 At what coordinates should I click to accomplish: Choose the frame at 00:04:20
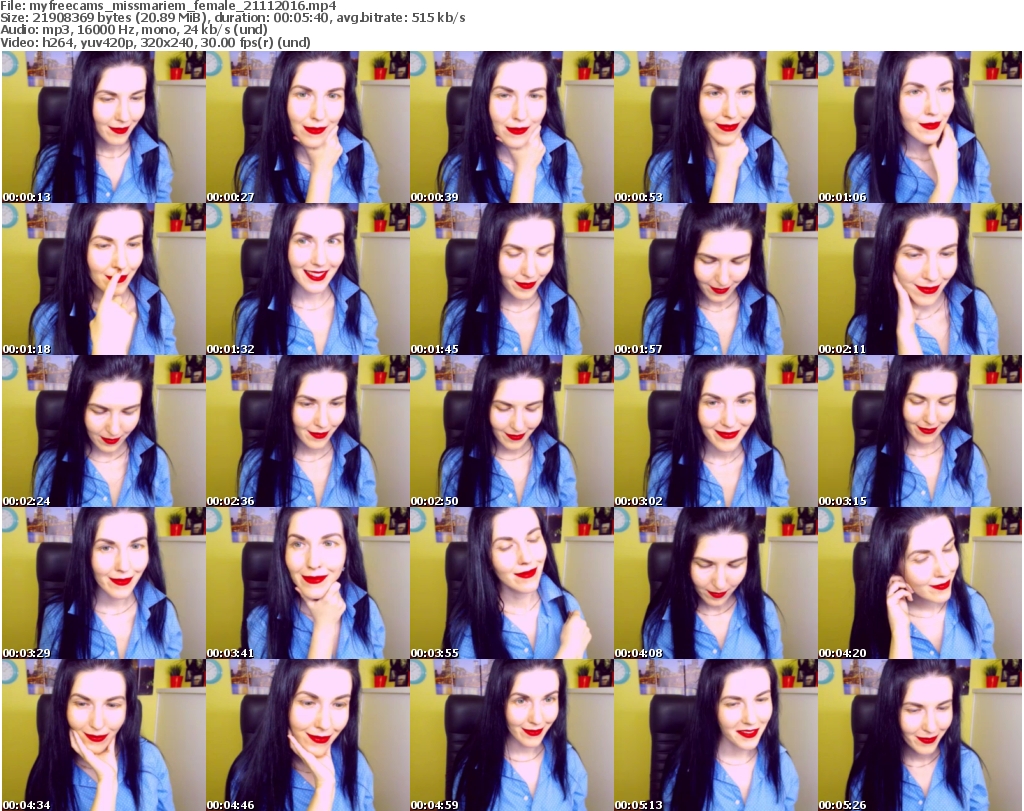point(920,583)
